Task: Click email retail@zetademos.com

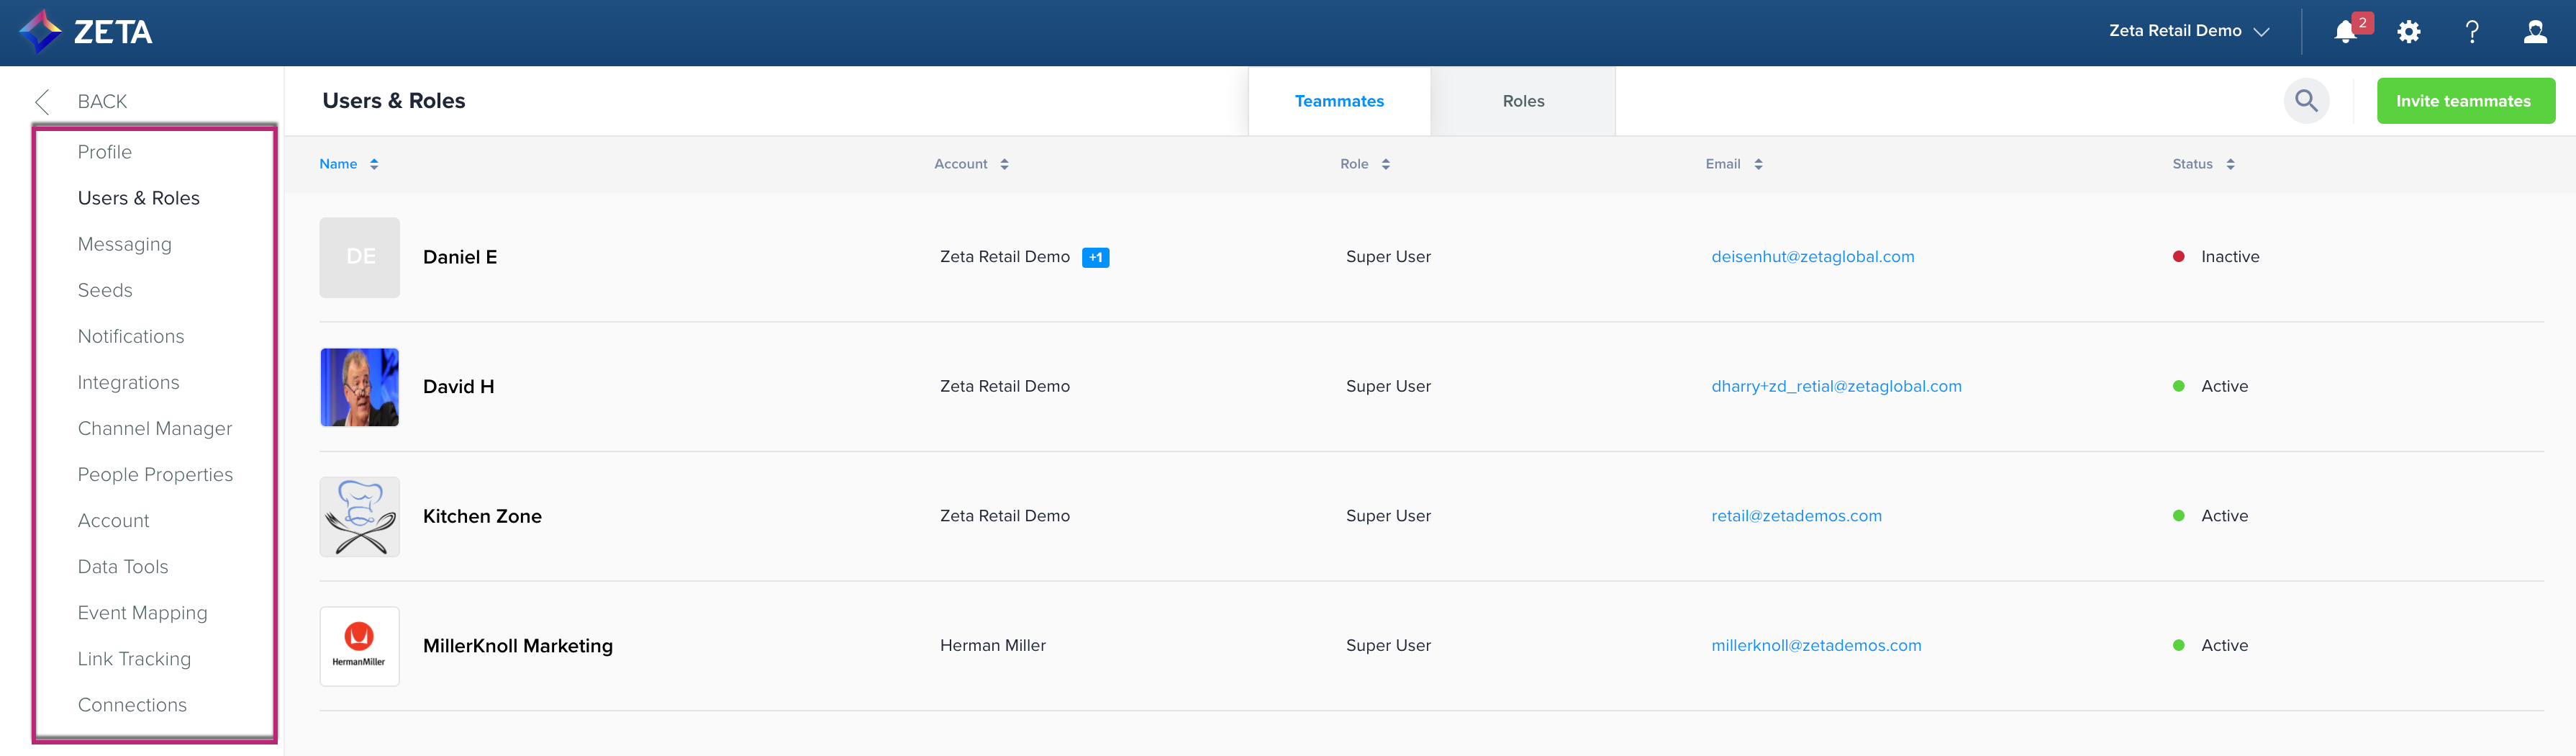Action: pyautogui.click(x=1796, y=516)
